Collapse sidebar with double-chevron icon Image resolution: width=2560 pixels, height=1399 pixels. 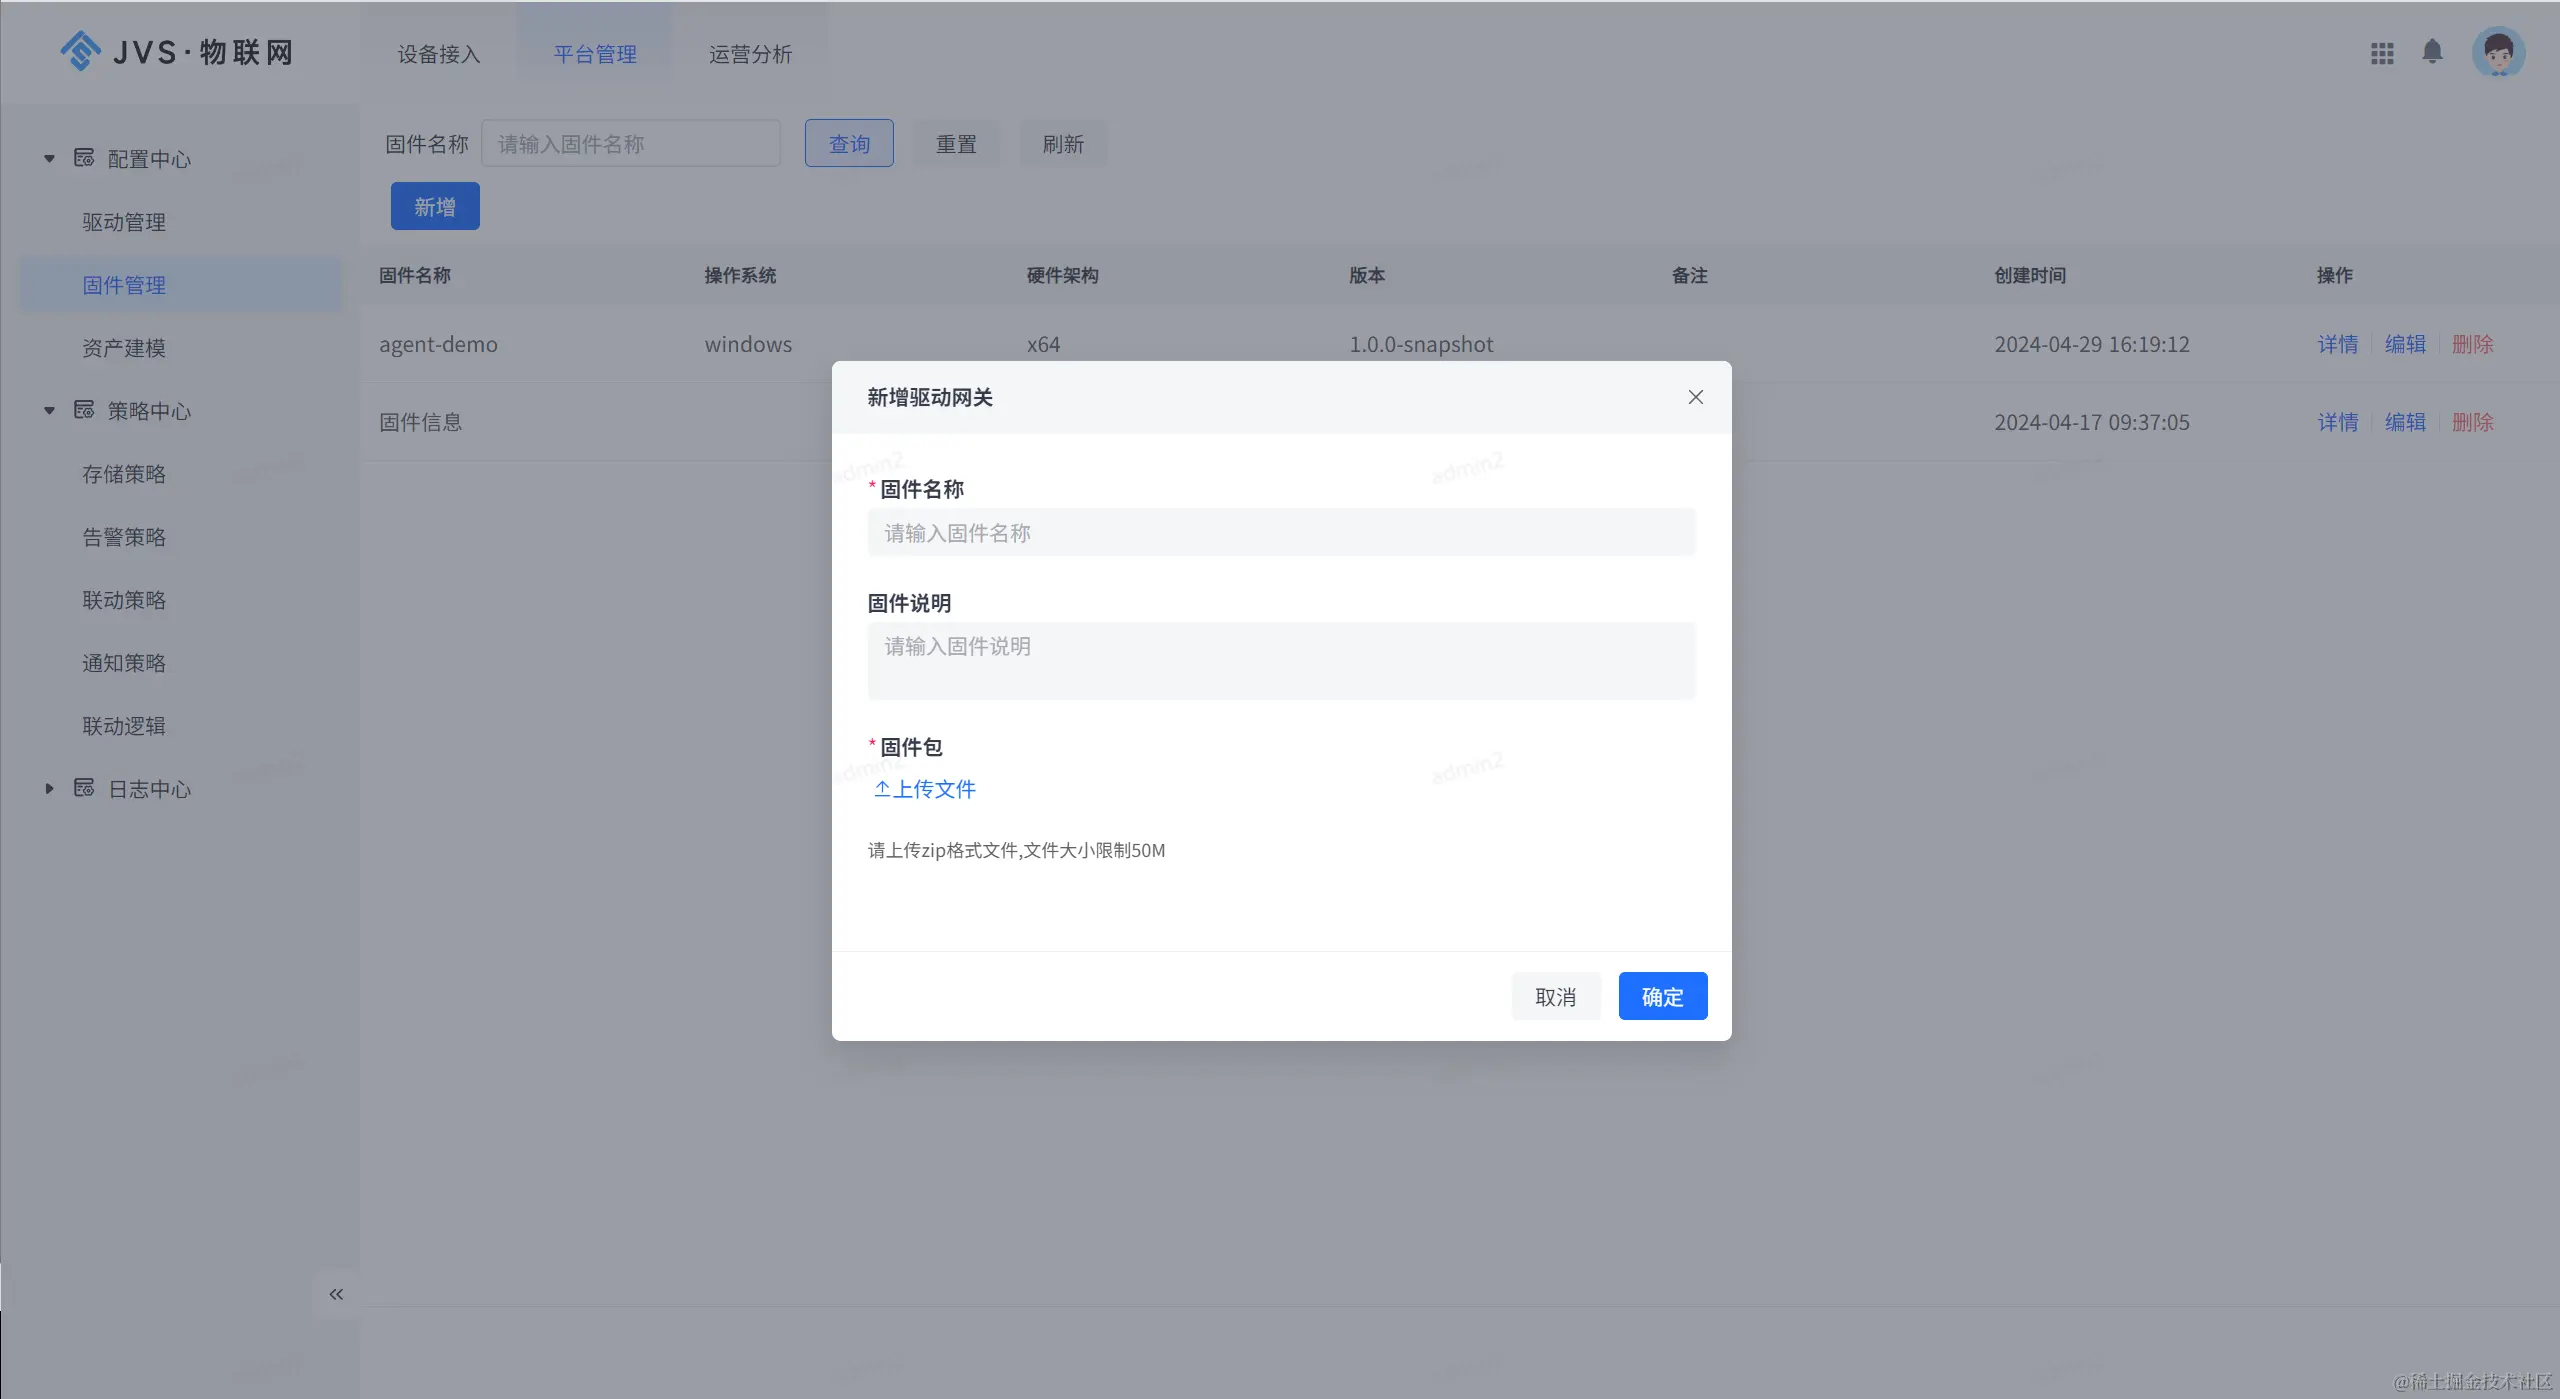point(336,1294)
